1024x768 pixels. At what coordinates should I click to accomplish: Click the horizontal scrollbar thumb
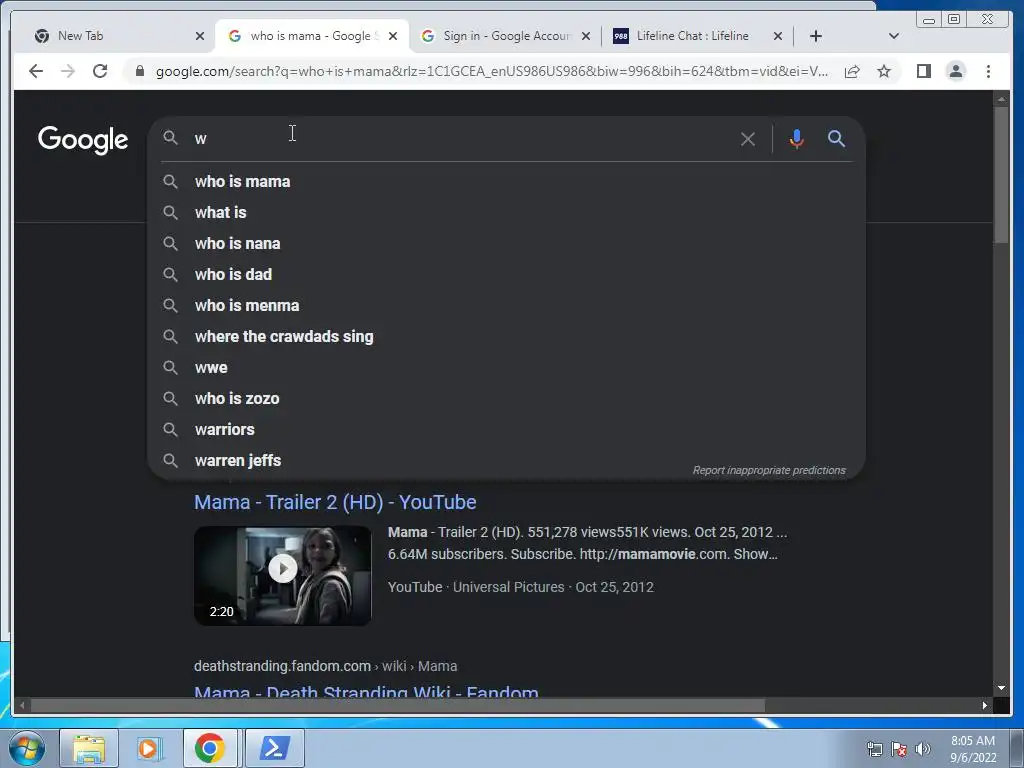398,705
